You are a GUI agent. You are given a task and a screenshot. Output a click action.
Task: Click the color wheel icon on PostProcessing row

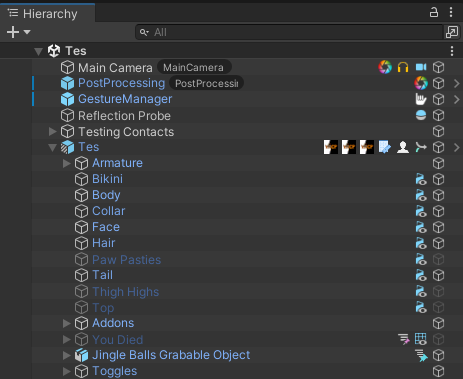421,83
